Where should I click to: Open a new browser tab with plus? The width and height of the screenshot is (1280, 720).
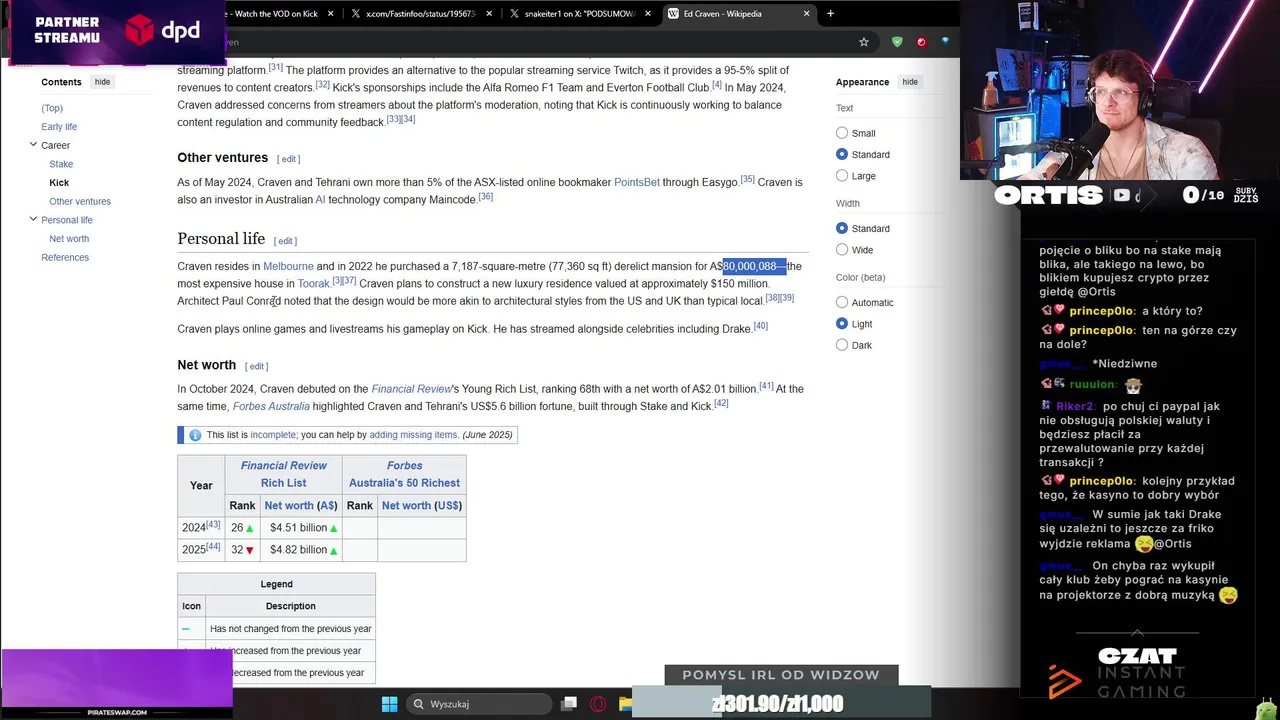coord(830,14)
